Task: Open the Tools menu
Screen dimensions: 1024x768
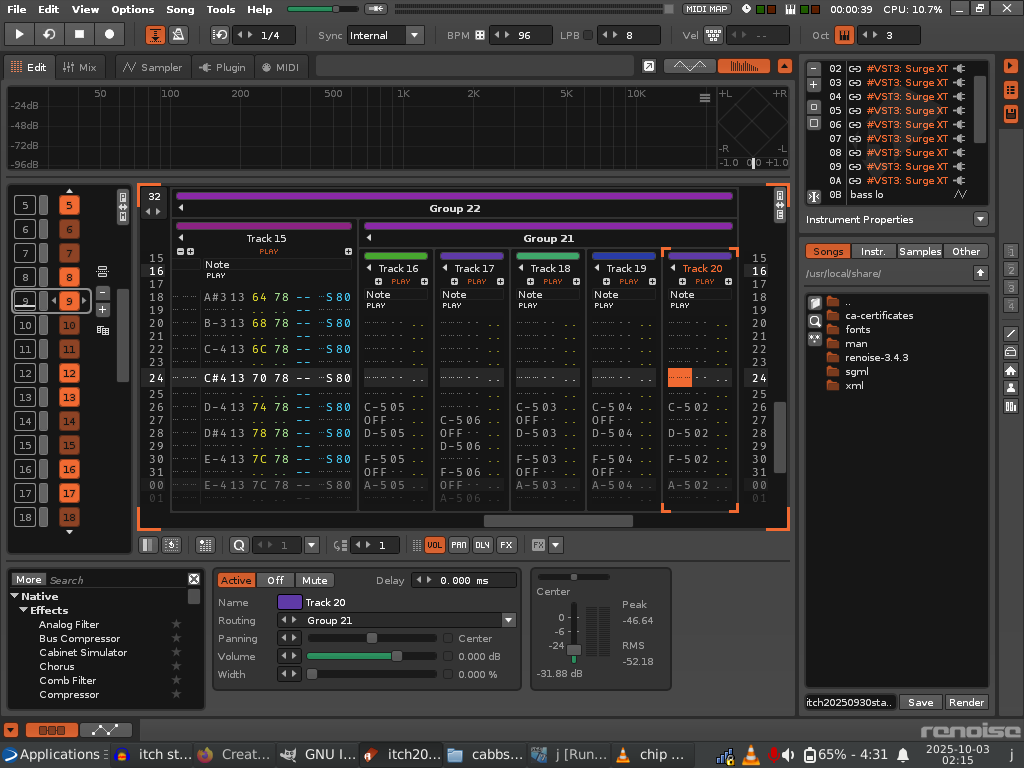Action: click(221, 9)
